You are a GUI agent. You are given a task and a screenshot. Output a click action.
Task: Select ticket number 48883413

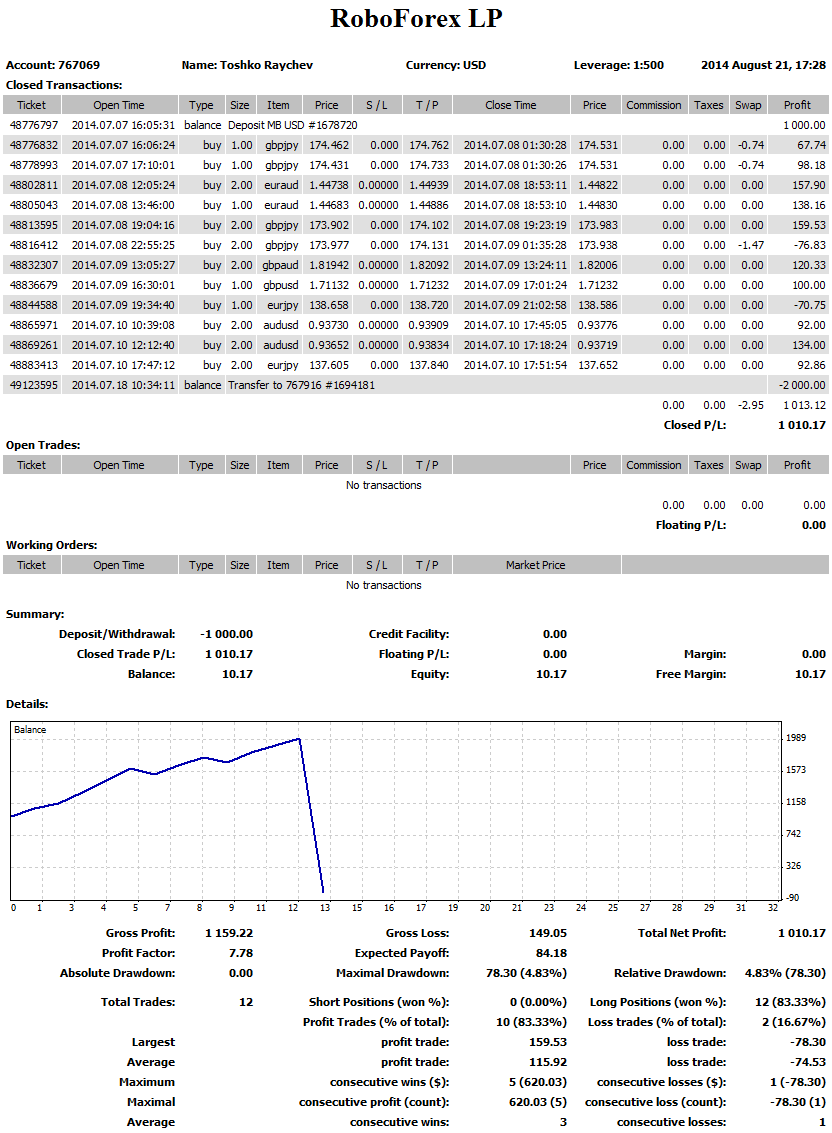[x=34, y=365]
